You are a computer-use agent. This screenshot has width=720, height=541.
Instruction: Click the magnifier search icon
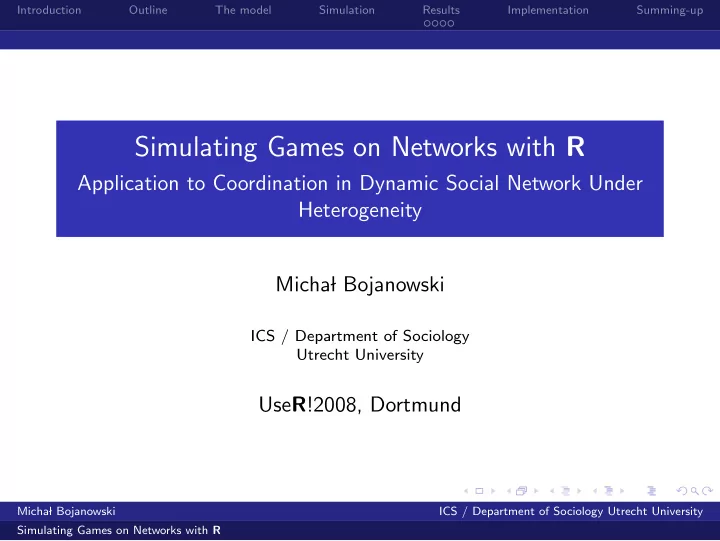click(695, 491)
